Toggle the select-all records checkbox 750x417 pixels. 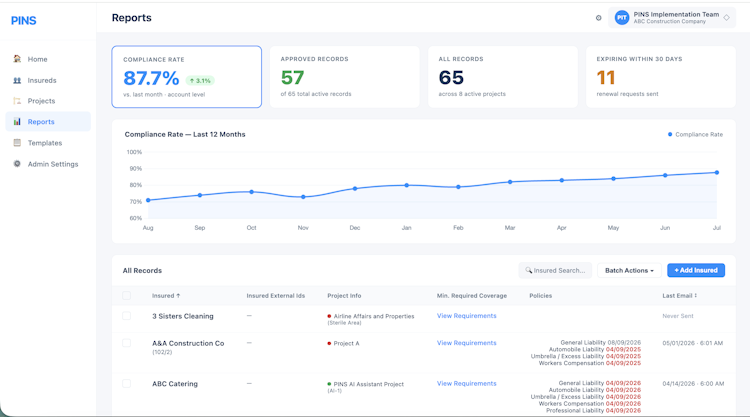click(126, 296)
